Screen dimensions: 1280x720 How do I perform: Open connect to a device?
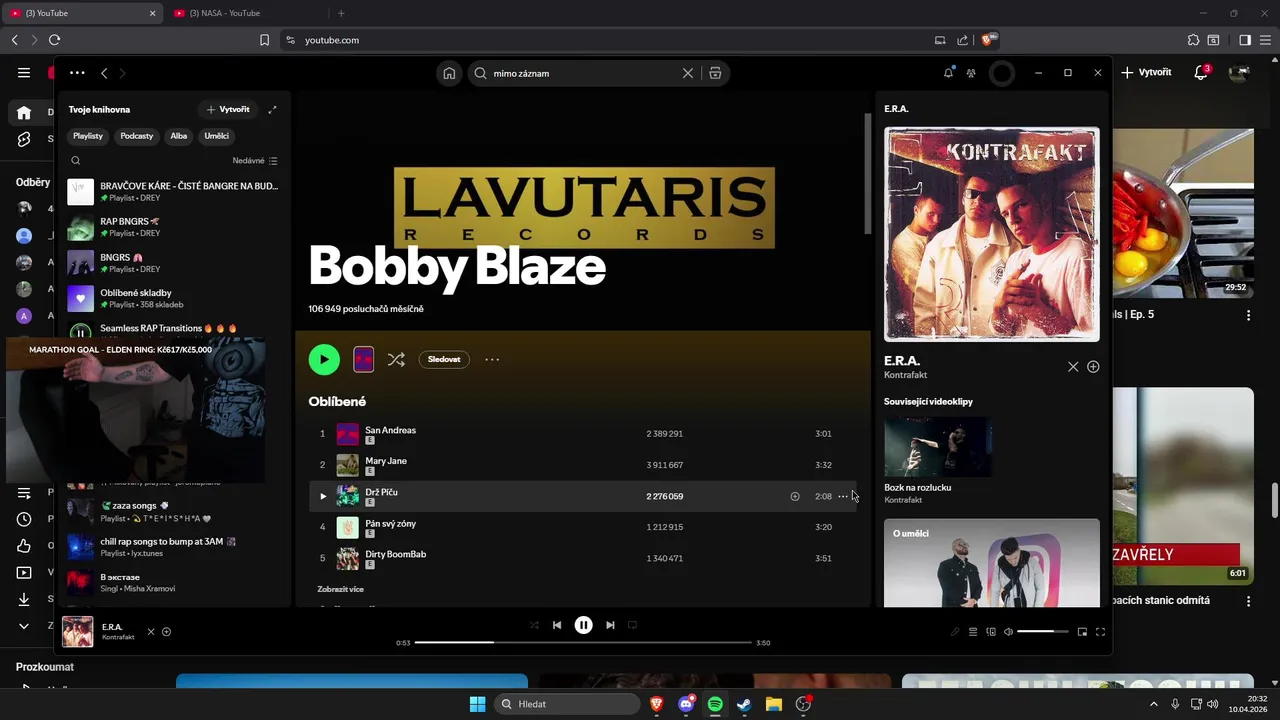(991, 632)
